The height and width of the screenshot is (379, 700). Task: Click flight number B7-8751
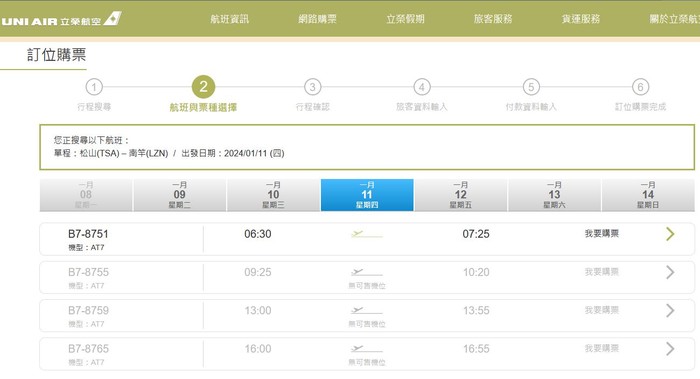[x=88, y=234]
